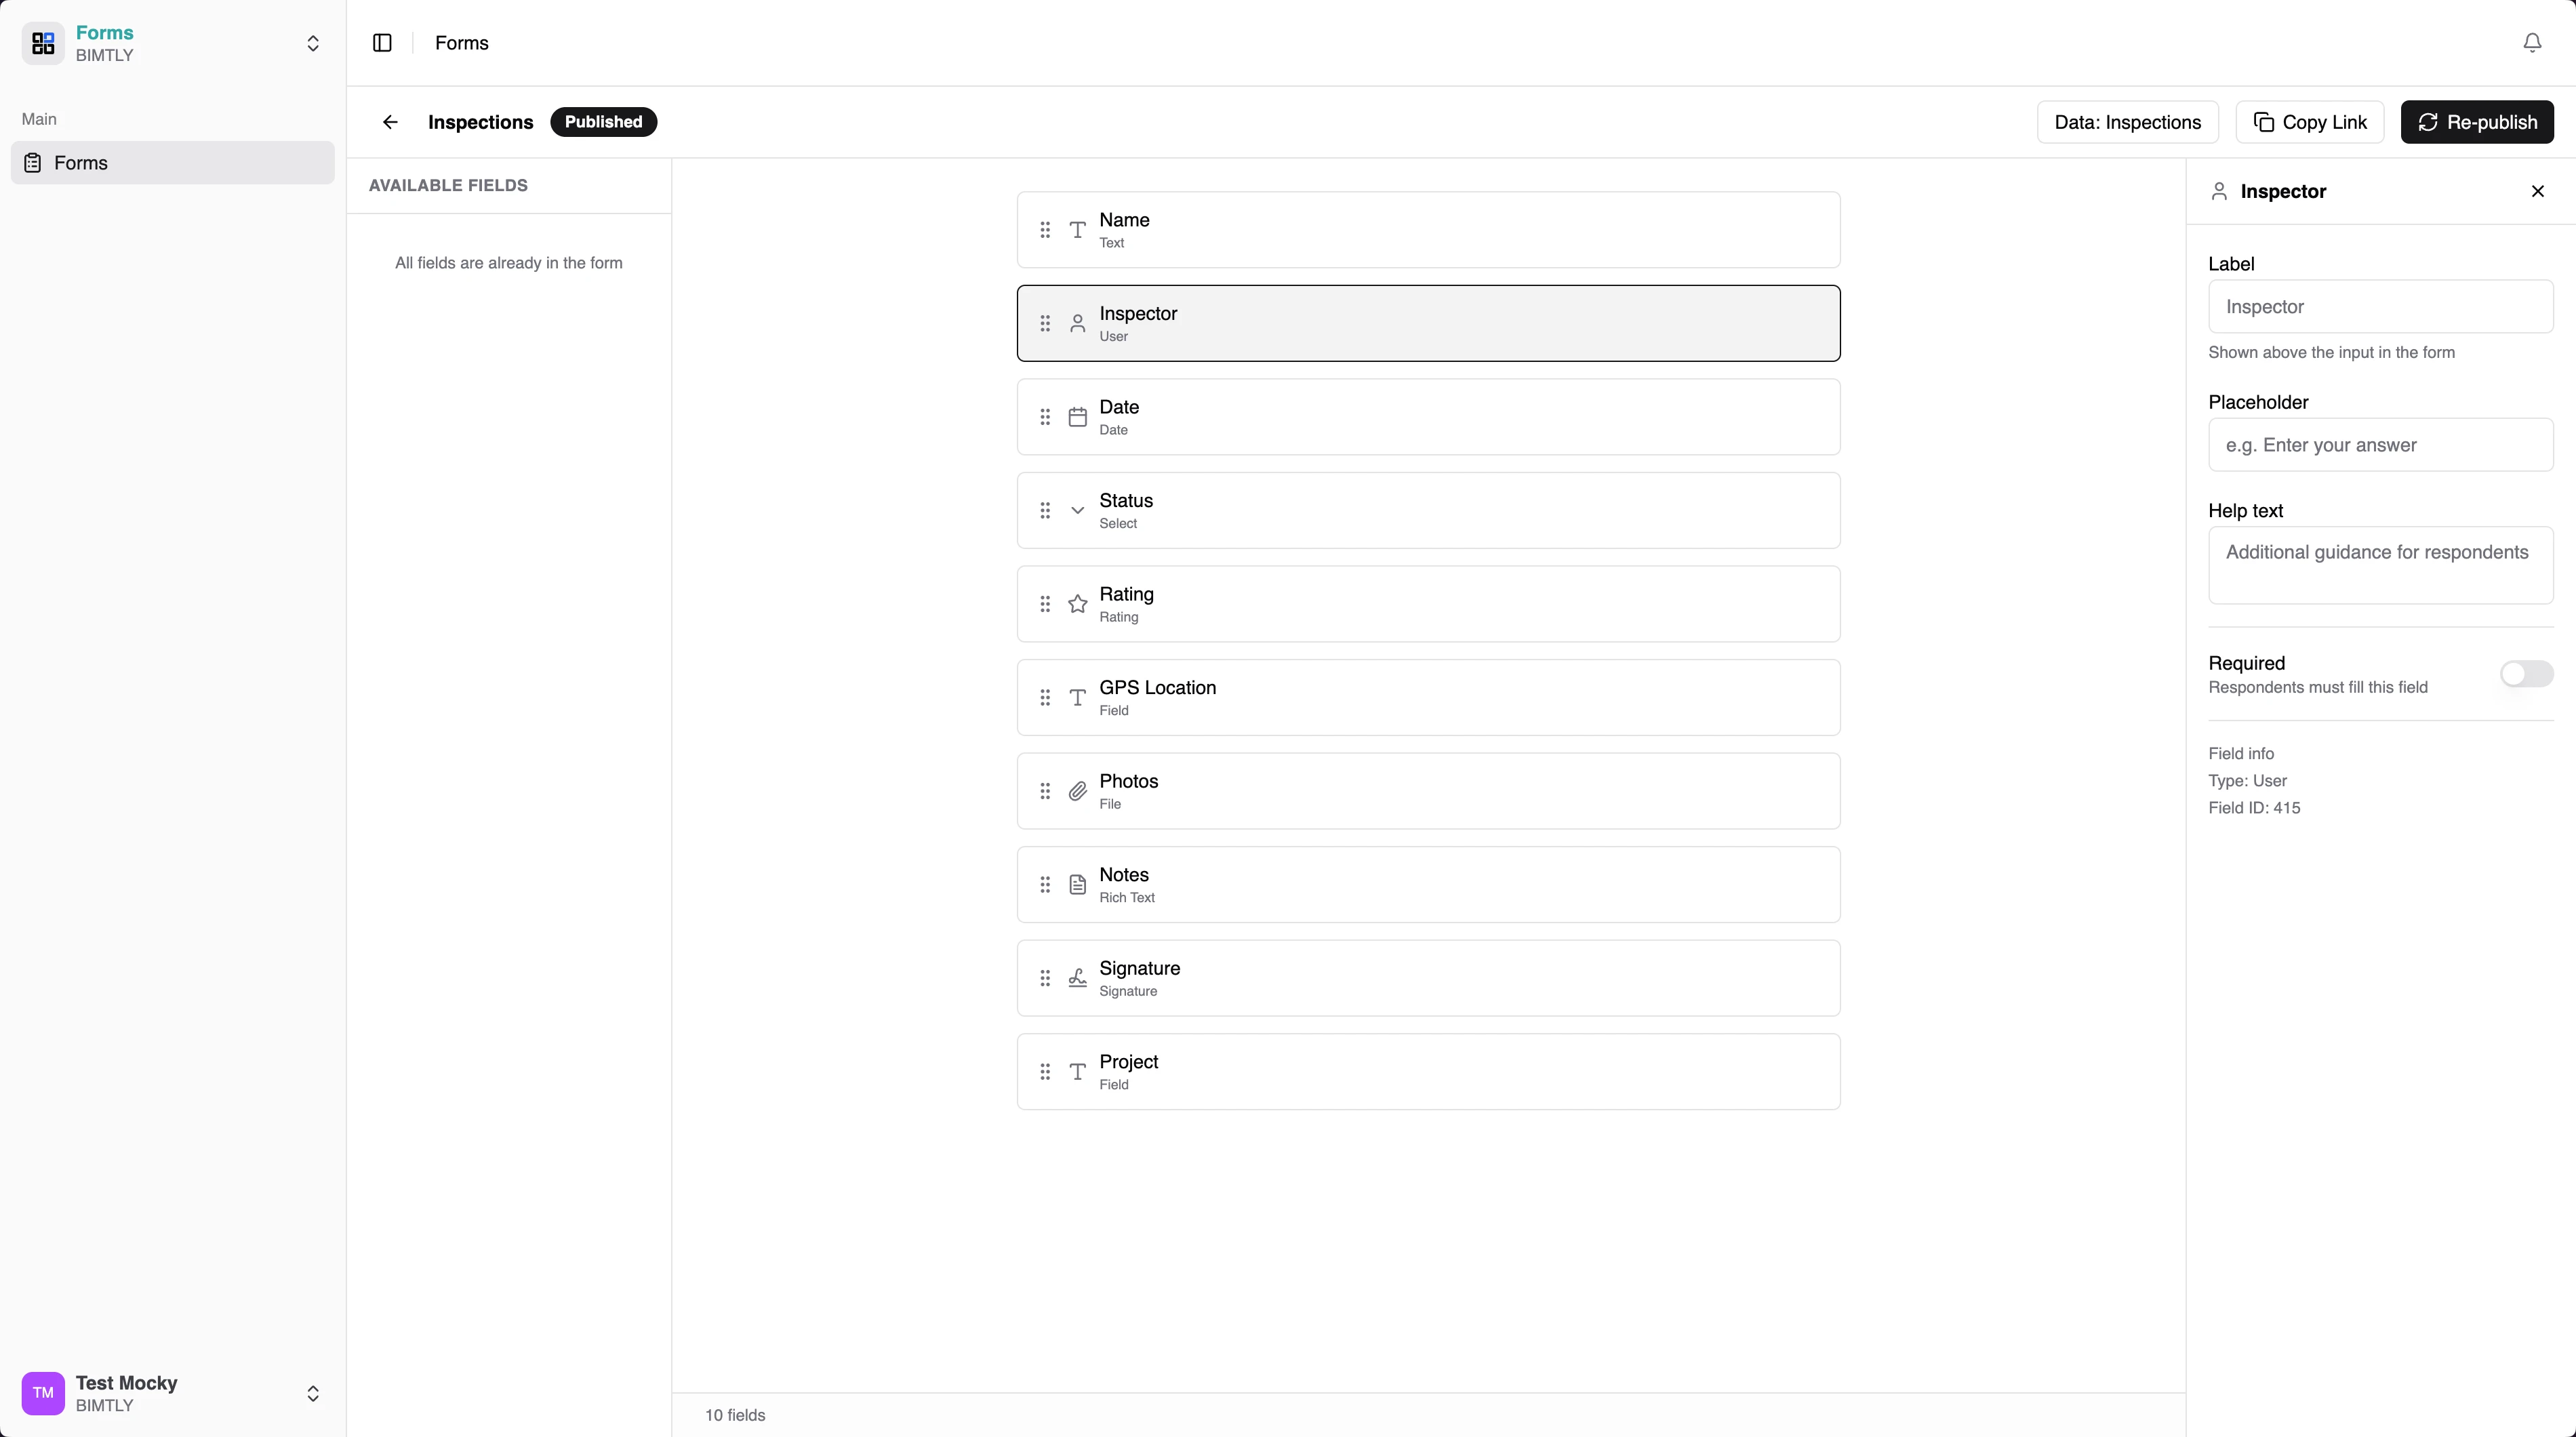2576x1437 pixels.
Task: Enable the Required toggle for Inspector
Action: coord(2526,673)
